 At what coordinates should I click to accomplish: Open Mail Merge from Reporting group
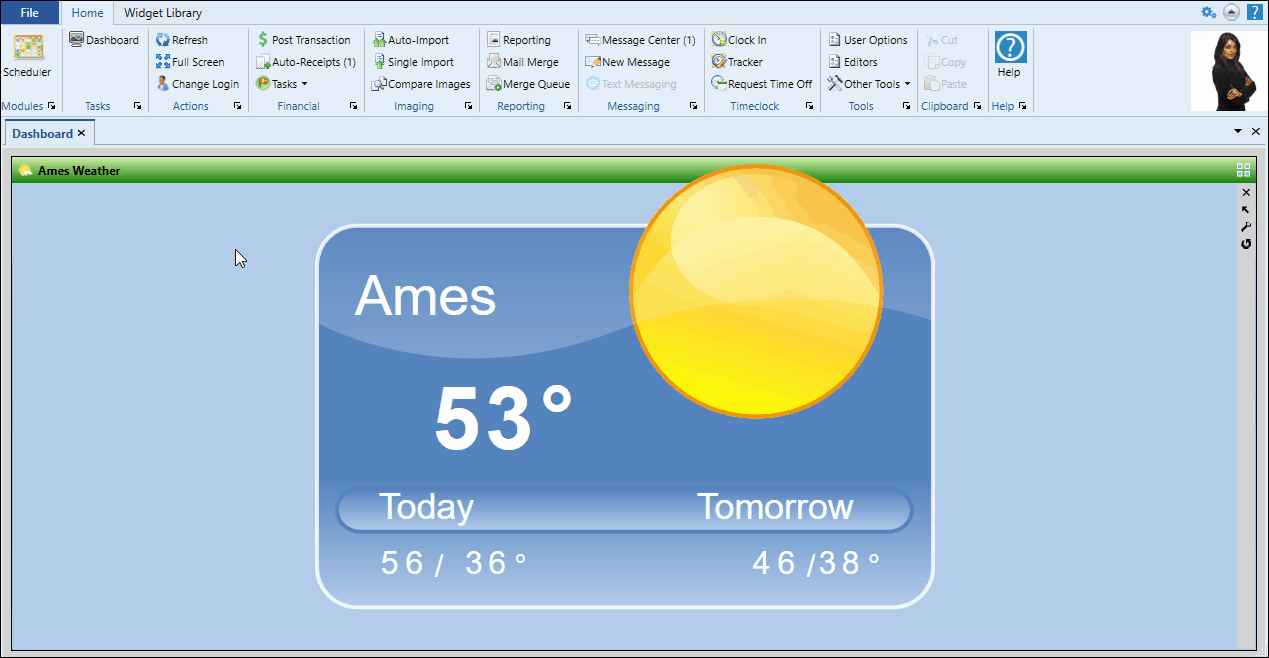[523, 62]
